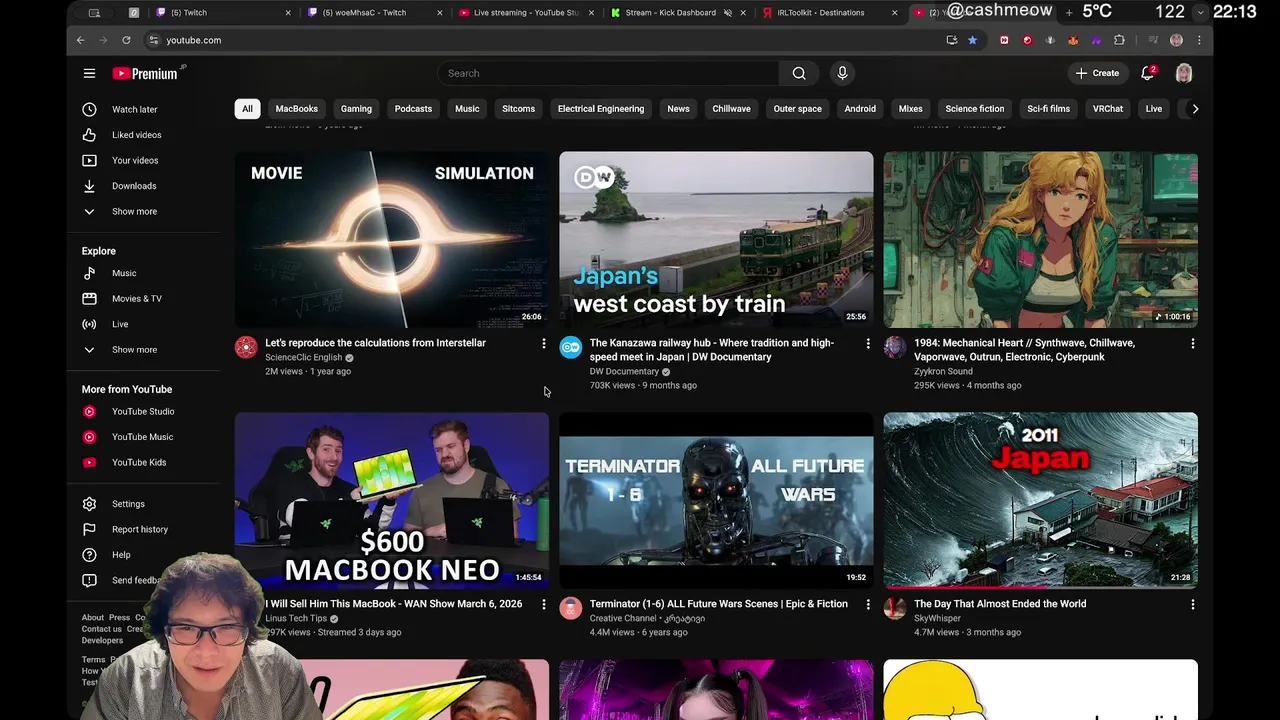Open options menu for Kanazawa railway video

pyautogui.click(x=868, y=344)
